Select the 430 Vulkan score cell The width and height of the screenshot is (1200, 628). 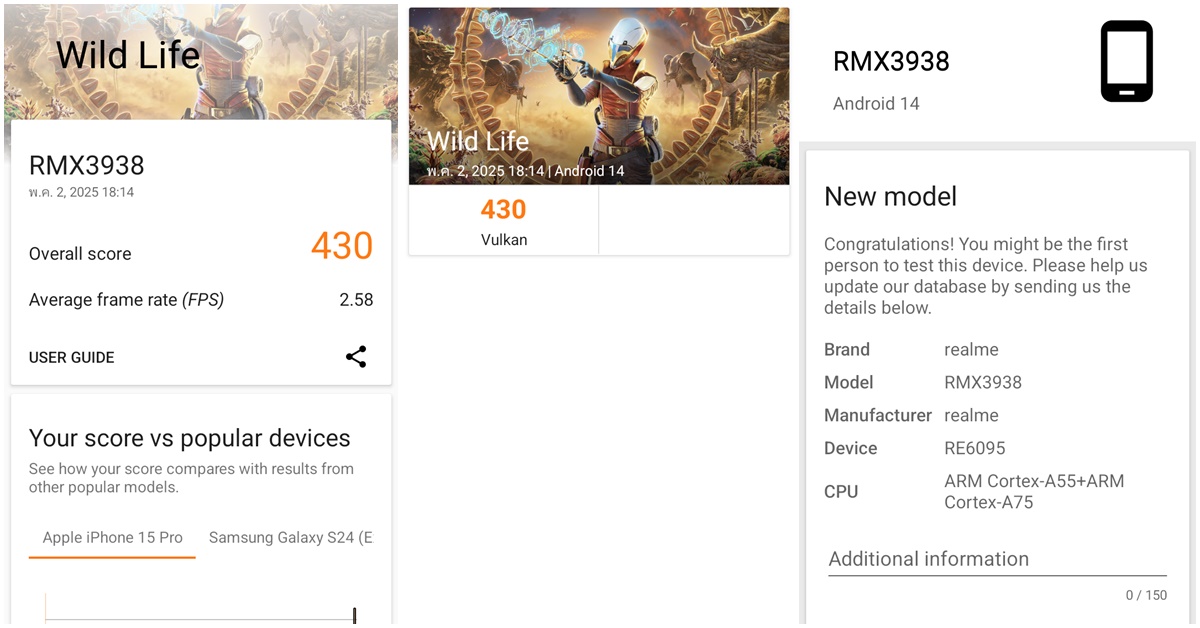click(503, 221)
